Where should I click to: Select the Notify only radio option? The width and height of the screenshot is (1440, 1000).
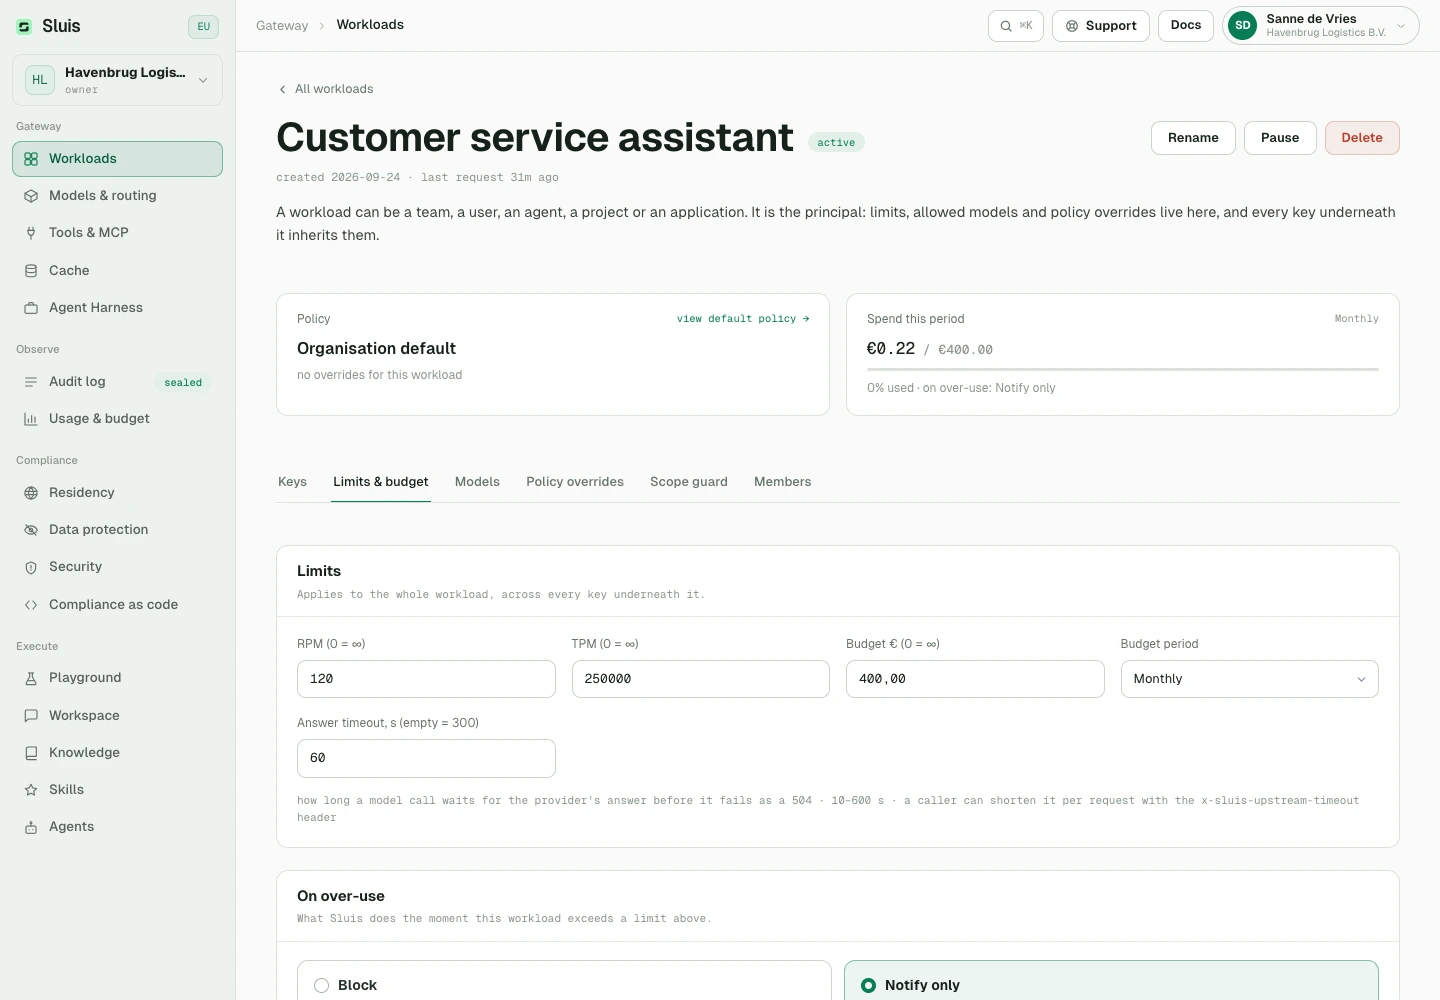pyautogui.click(x=869, y=986)
